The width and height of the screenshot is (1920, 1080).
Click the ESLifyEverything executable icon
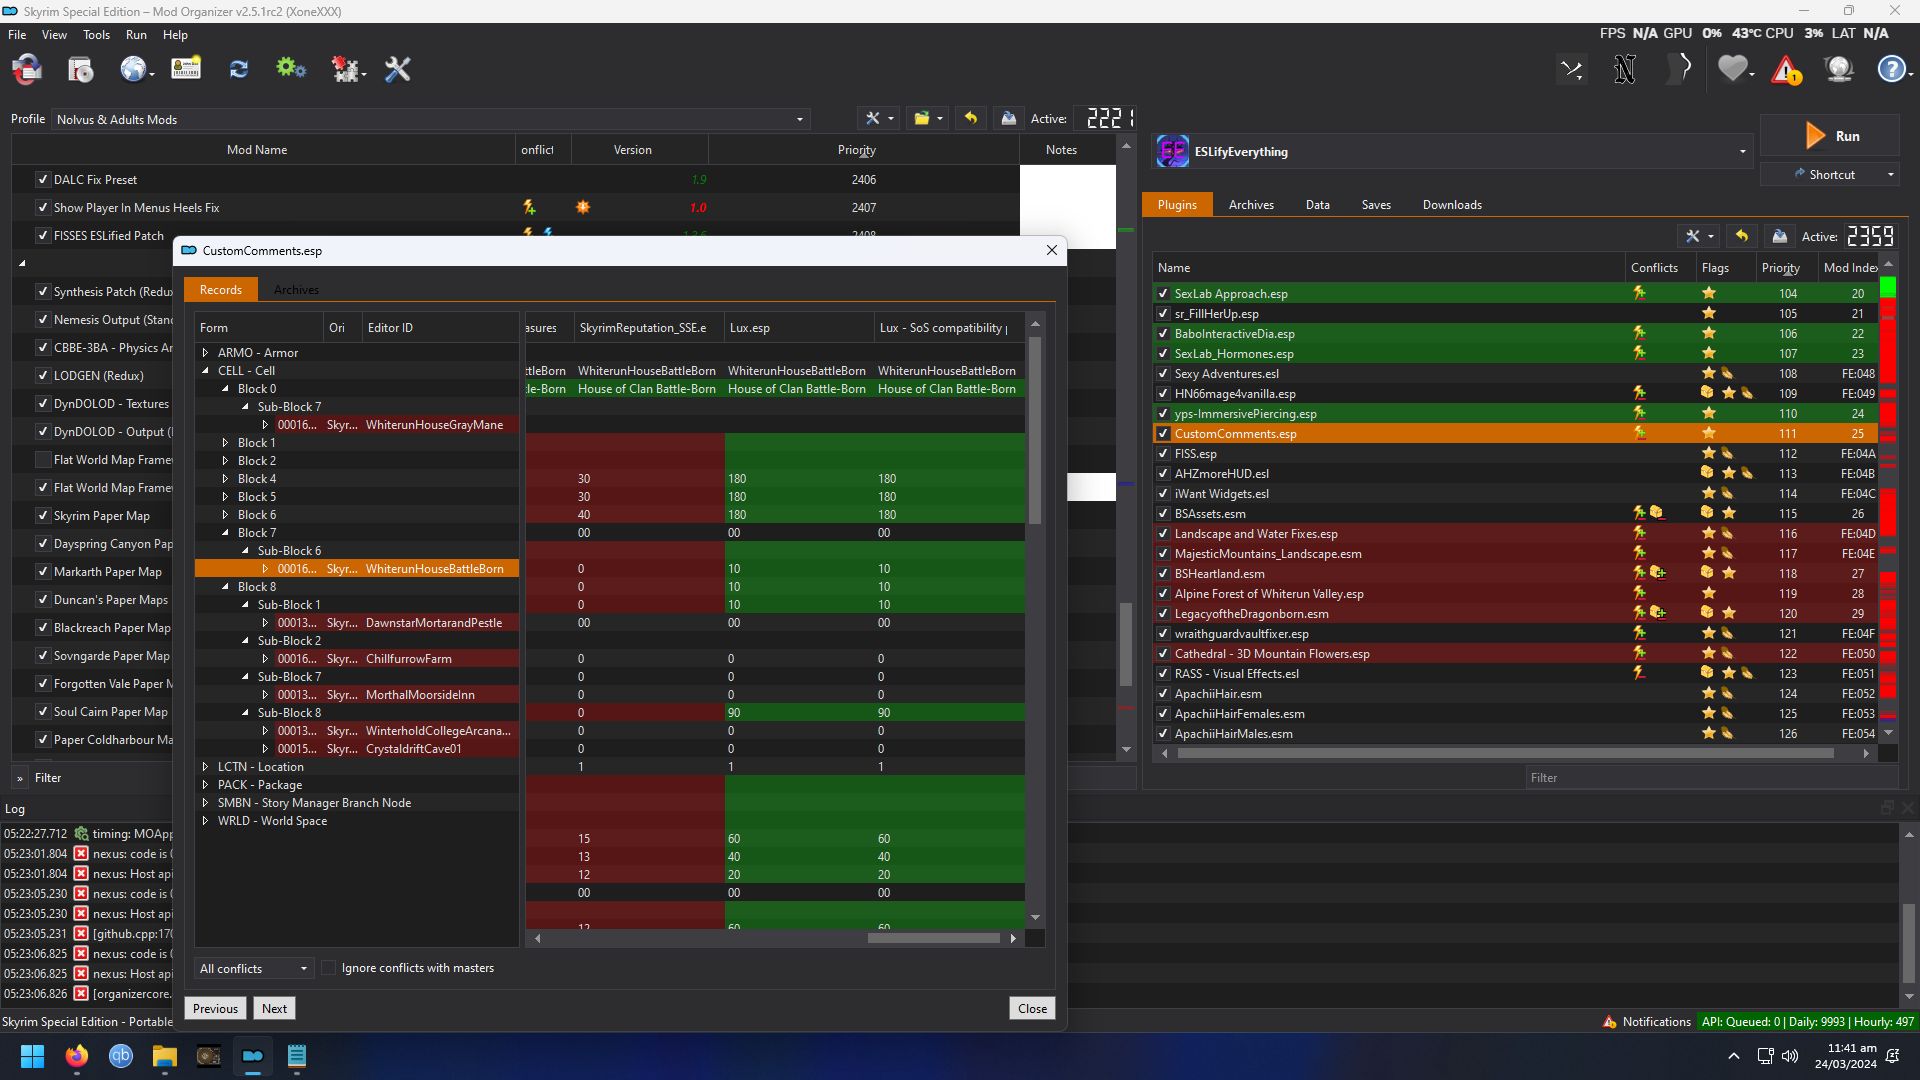coord(1172,152)
